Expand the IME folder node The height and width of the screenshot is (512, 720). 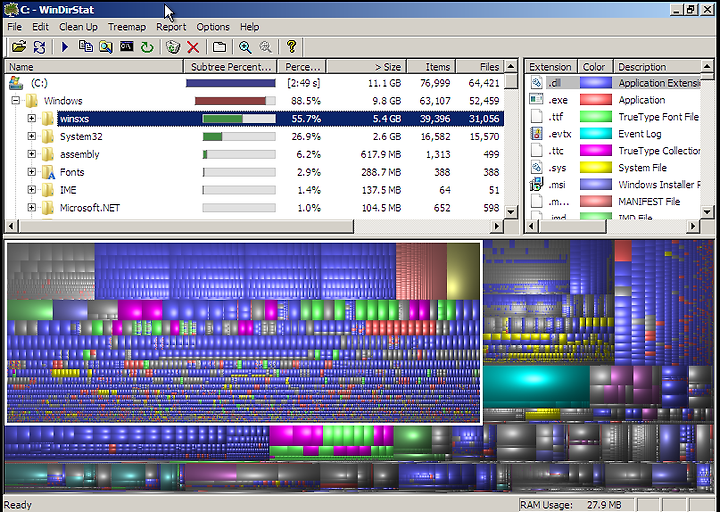pyautogui.click(x=31, y=190)
